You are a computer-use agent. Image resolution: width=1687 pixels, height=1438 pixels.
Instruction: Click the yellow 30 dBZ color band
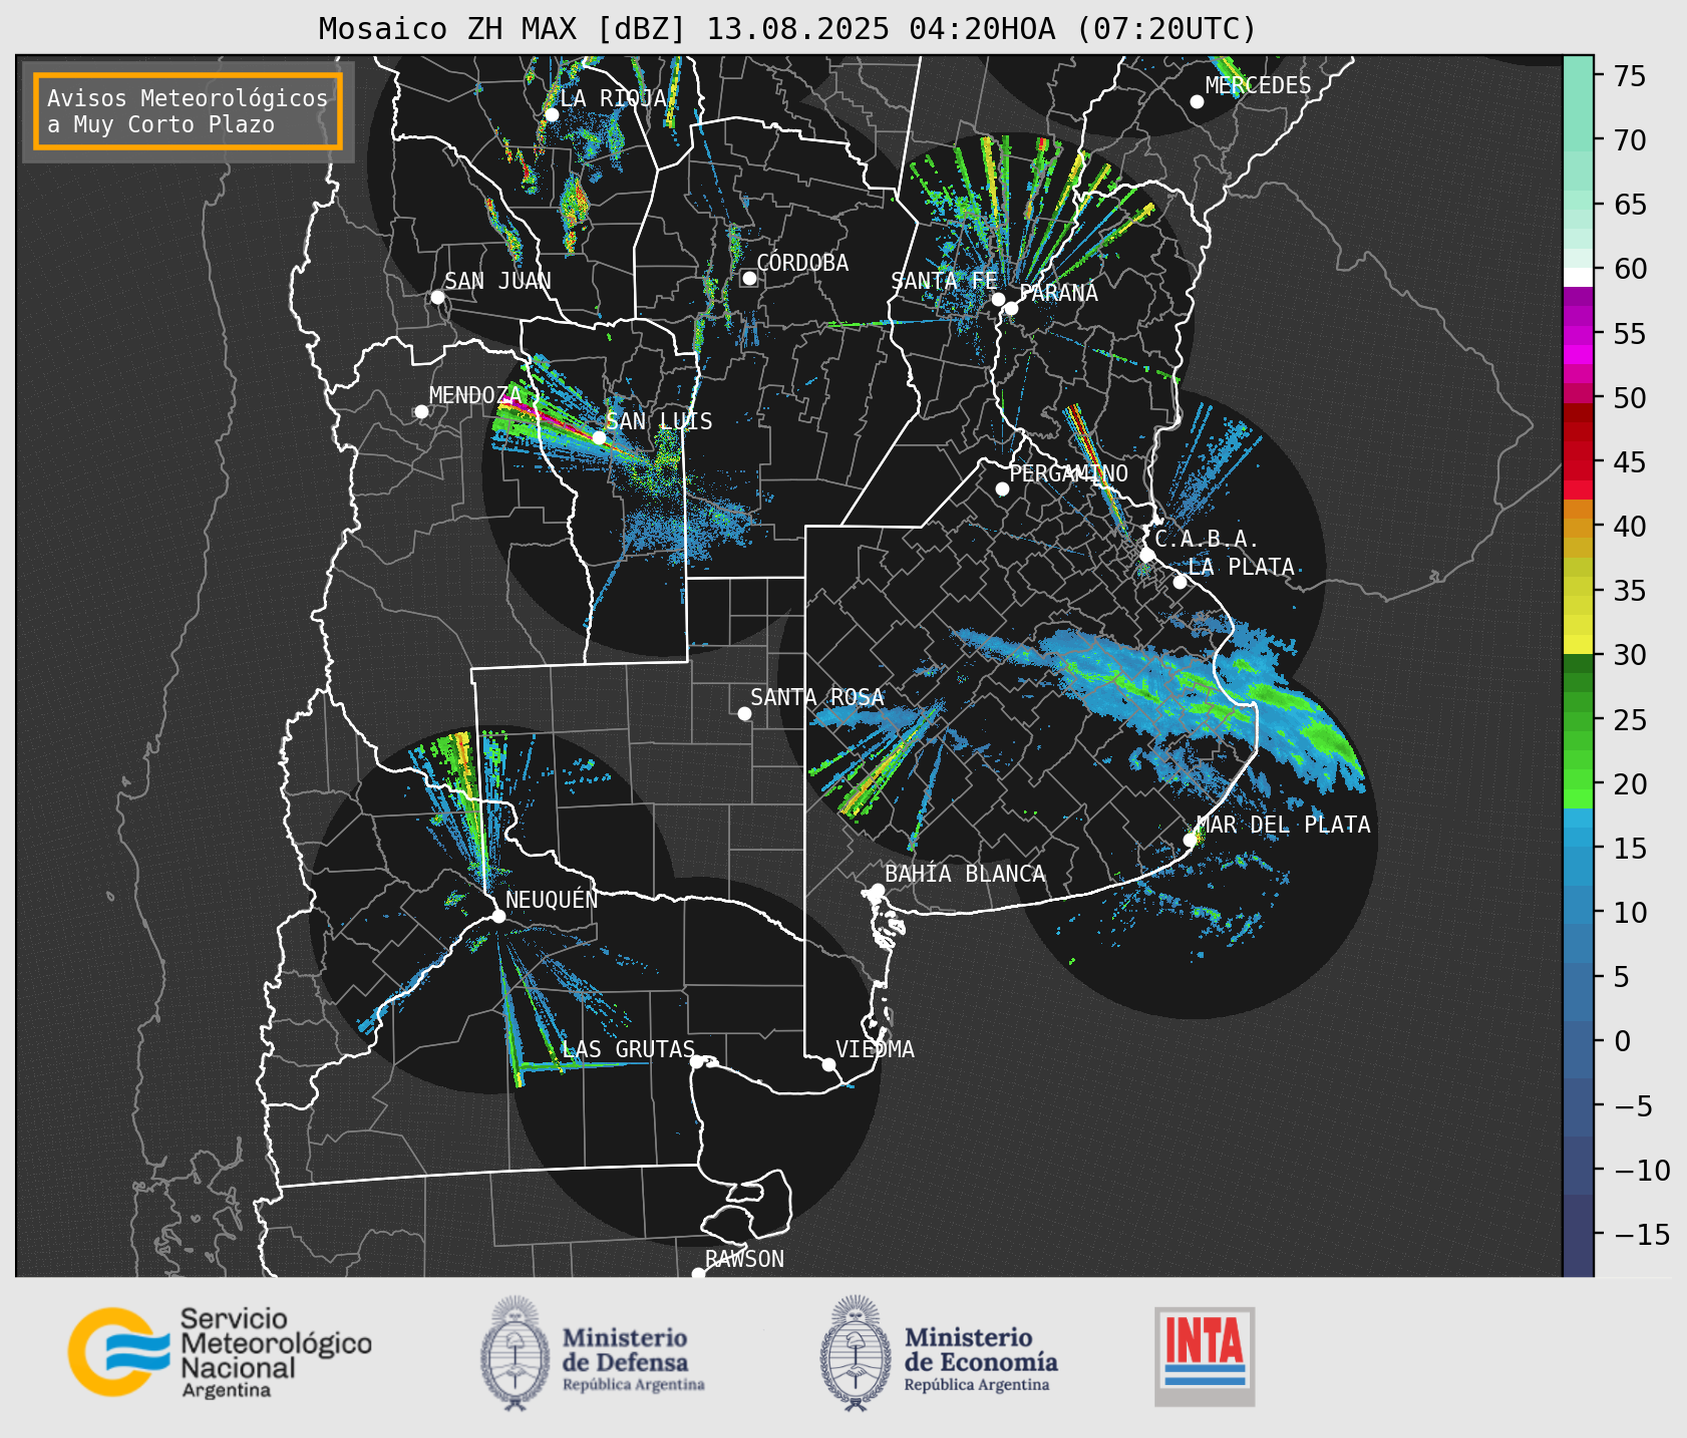coord(1578,645)
